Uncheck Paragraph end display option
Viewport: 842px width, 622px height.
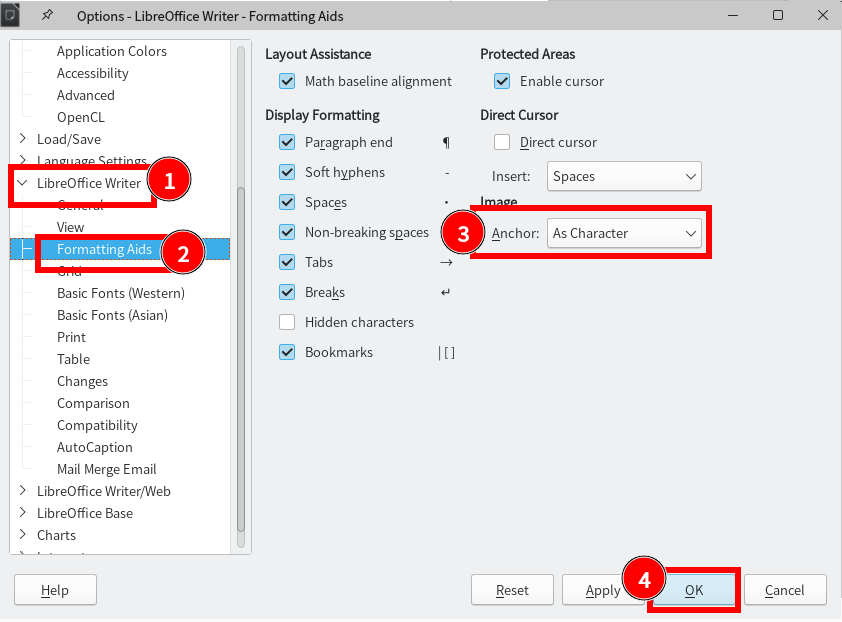[287, 142]
